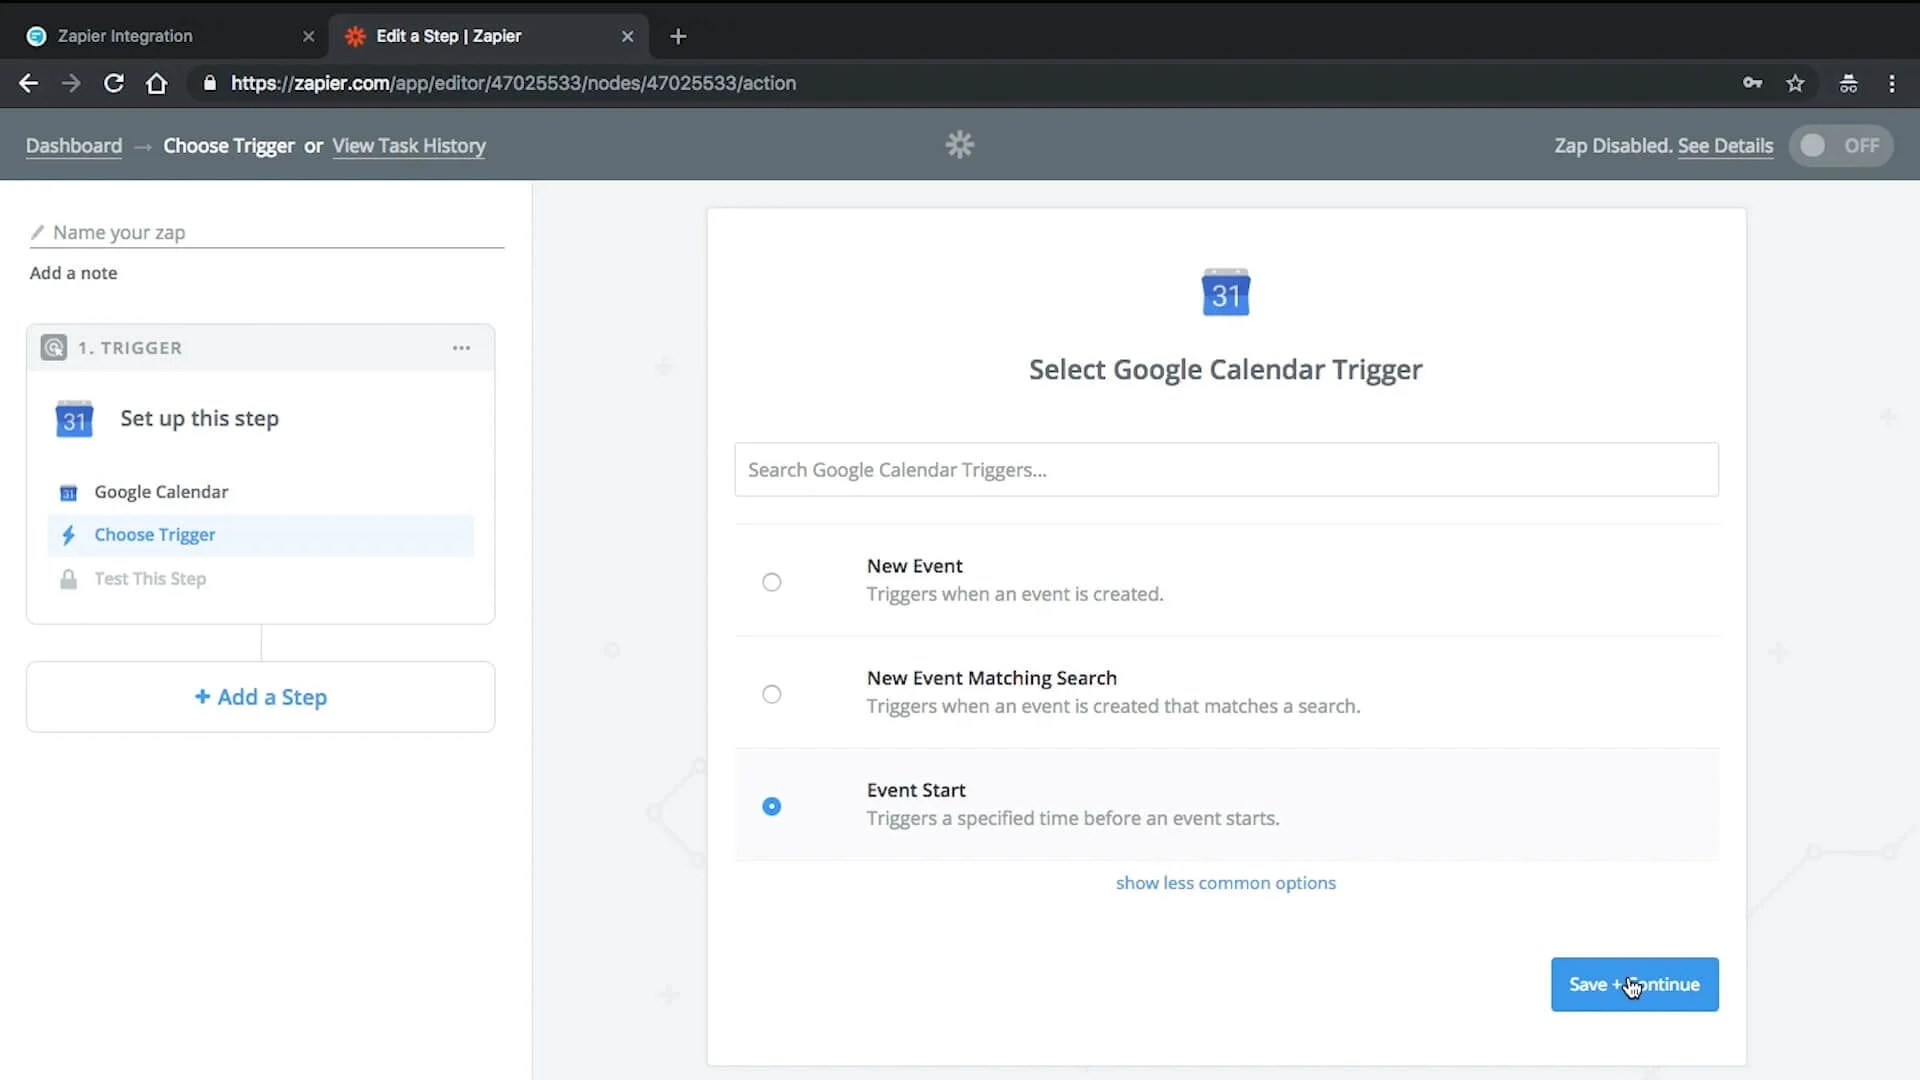The image size is (1920, 1080).
Task: Click the Zapier asterisk logo in the header
Action: [959, 144]
